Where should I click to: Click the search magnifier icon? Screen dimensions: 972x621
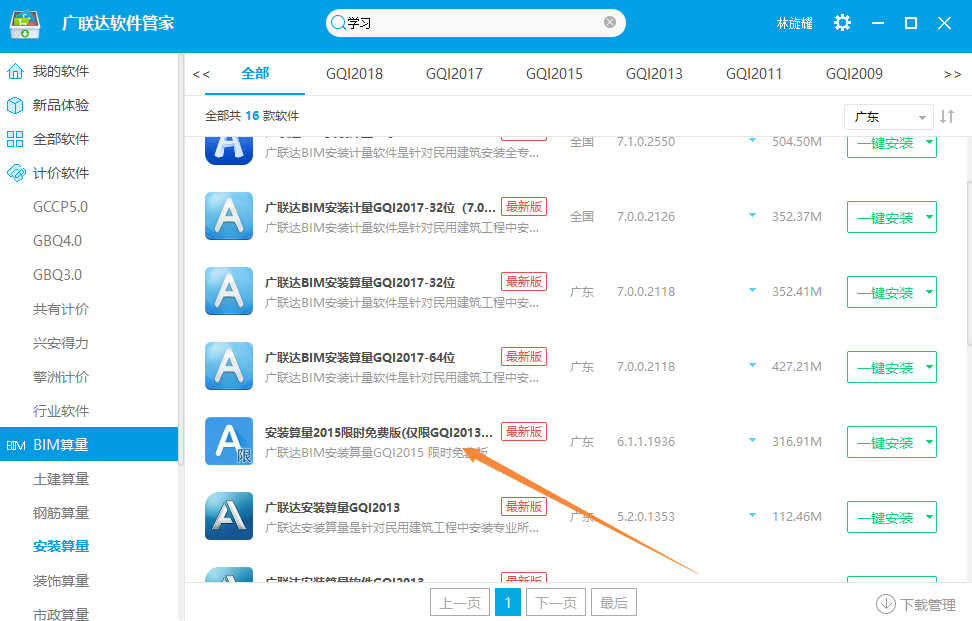[x=338, y=23]
